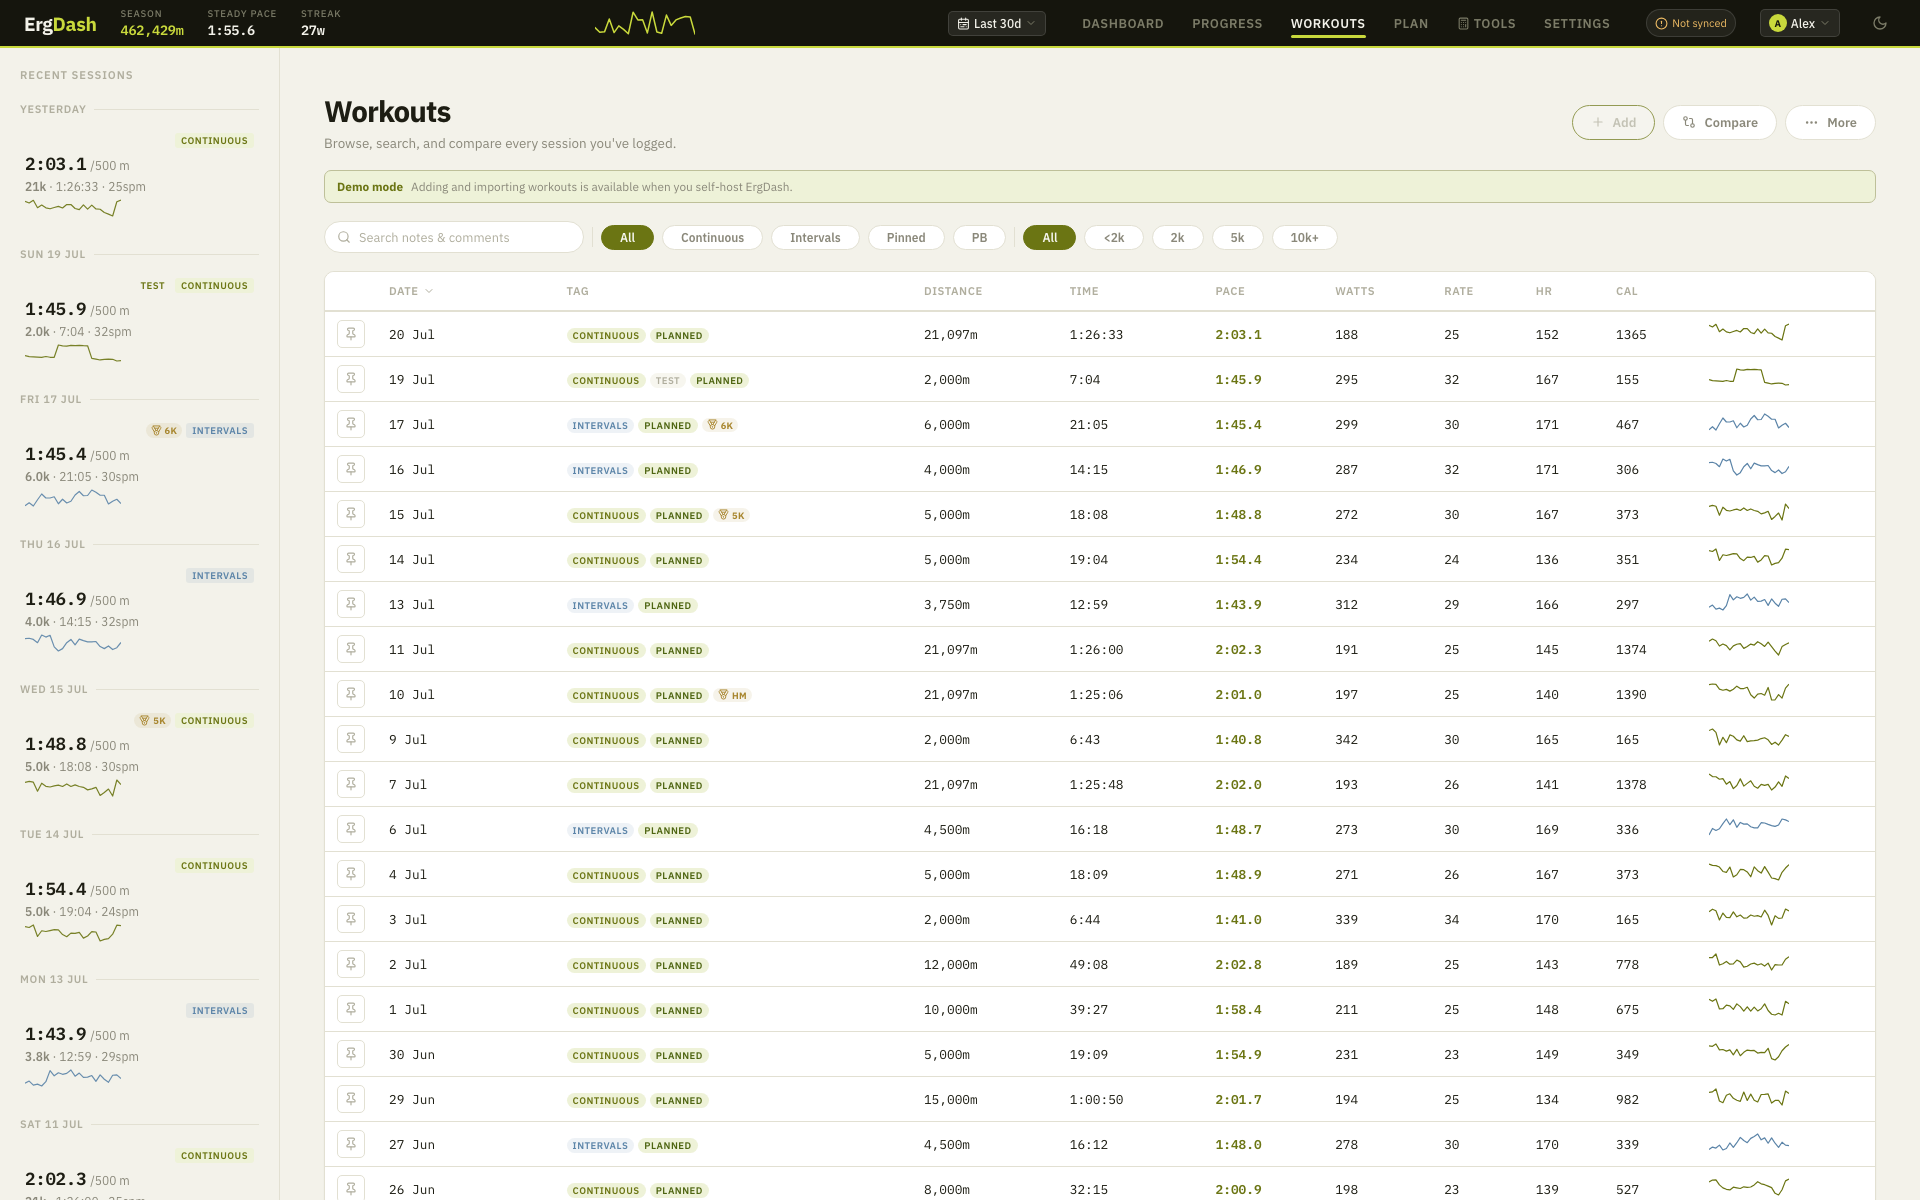
Task: Click pin icon for 7 Jul workout
Action: click(x=351, y=784)
